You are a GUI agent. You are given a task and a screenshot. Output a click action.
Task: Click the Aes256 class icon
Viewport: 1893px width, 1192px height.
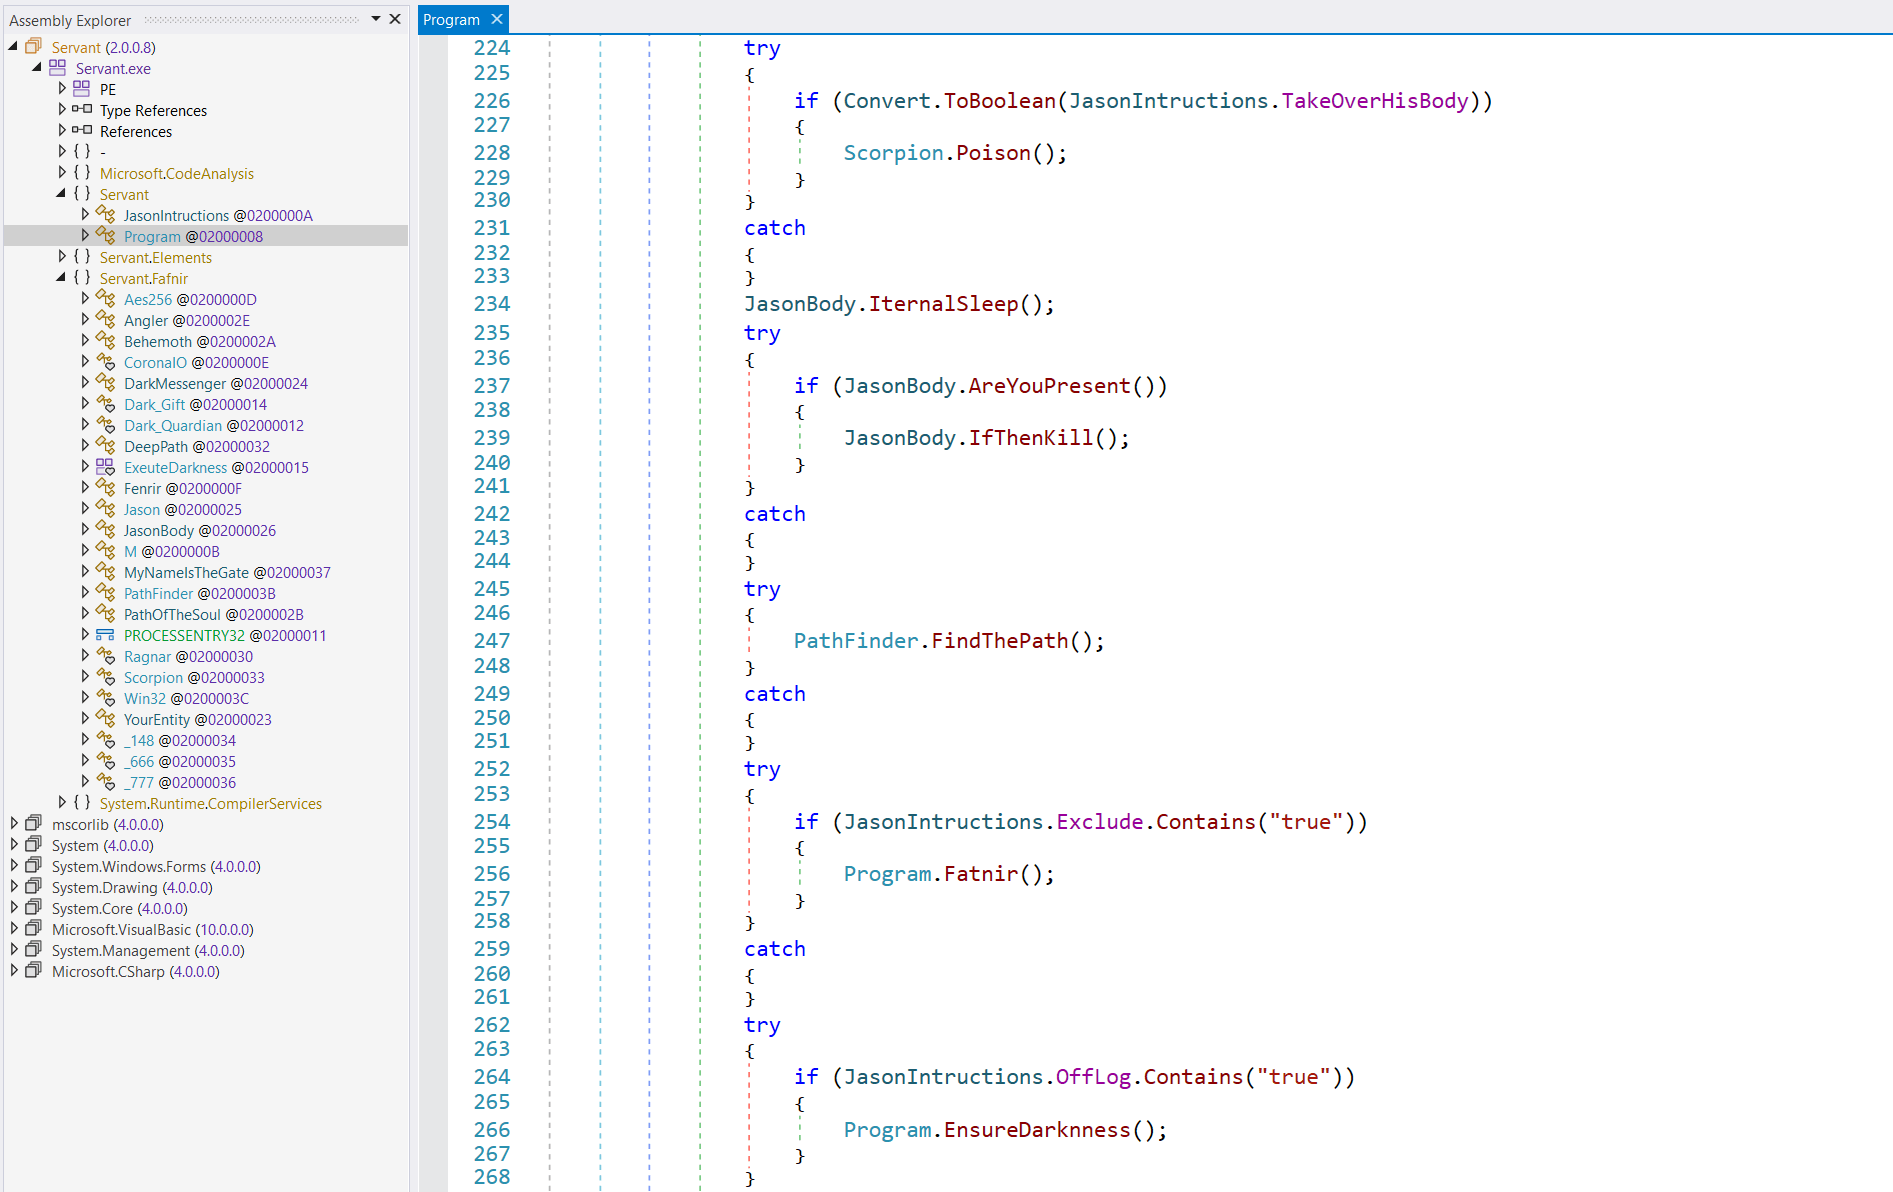pyautogui.click(x=105, y=298)
